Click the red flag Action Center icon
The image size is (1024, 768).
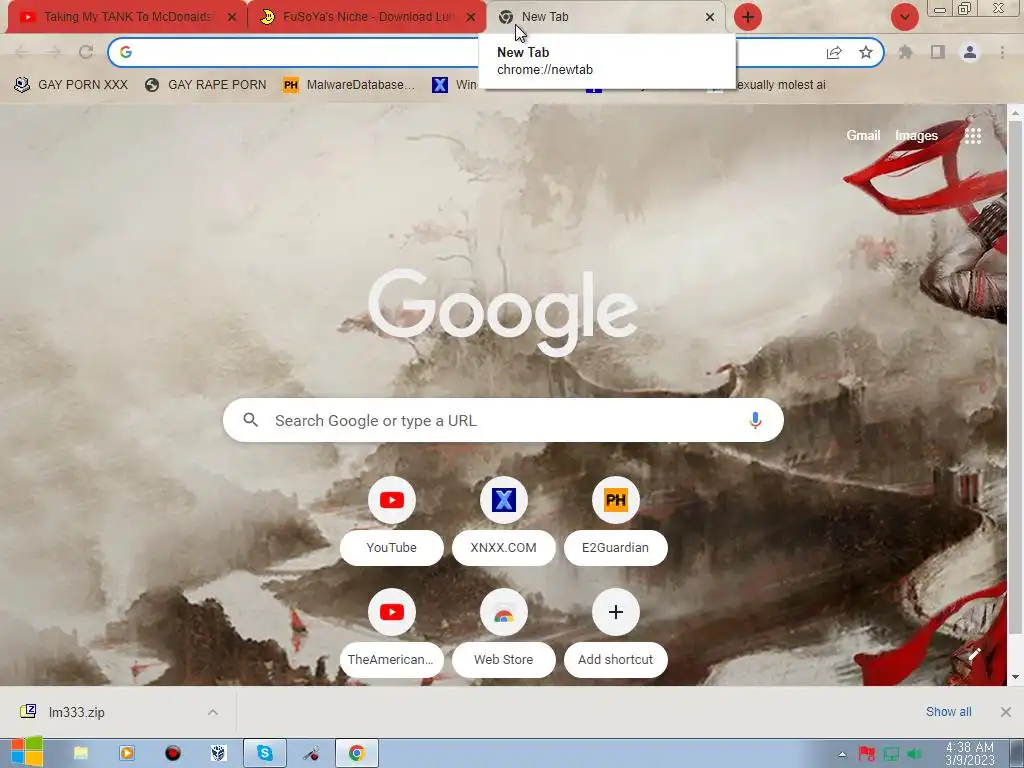click(x=867, y=754)
